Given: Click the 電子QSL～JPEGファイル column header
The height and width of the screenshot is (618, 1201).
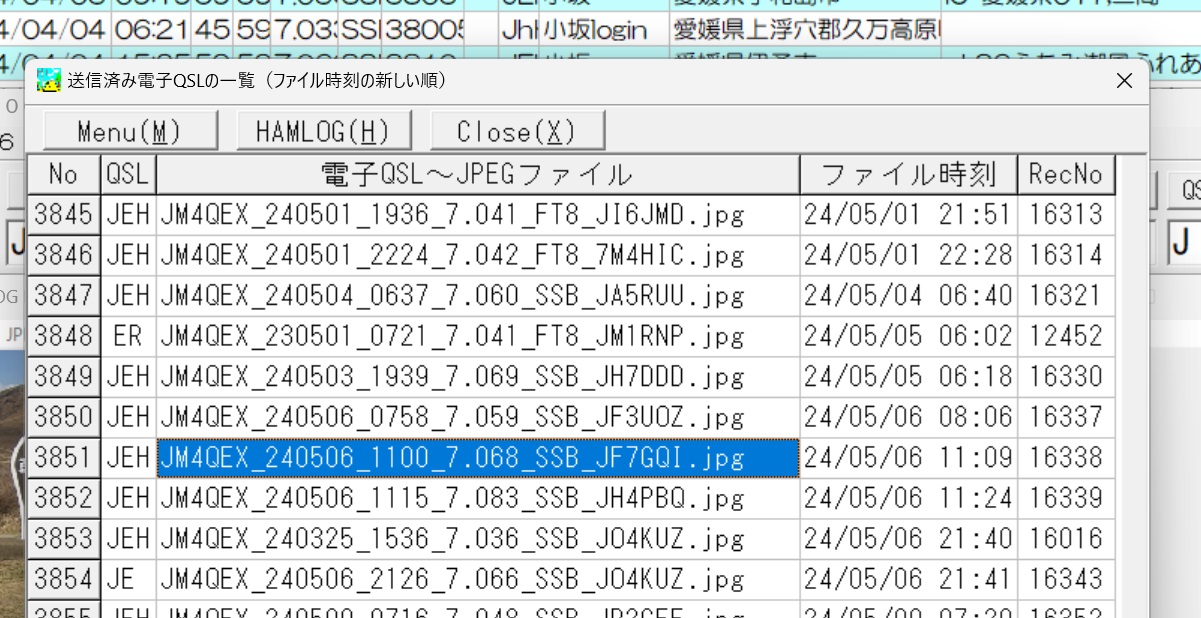Looking at the screenshot, I should tap(477, 175).
